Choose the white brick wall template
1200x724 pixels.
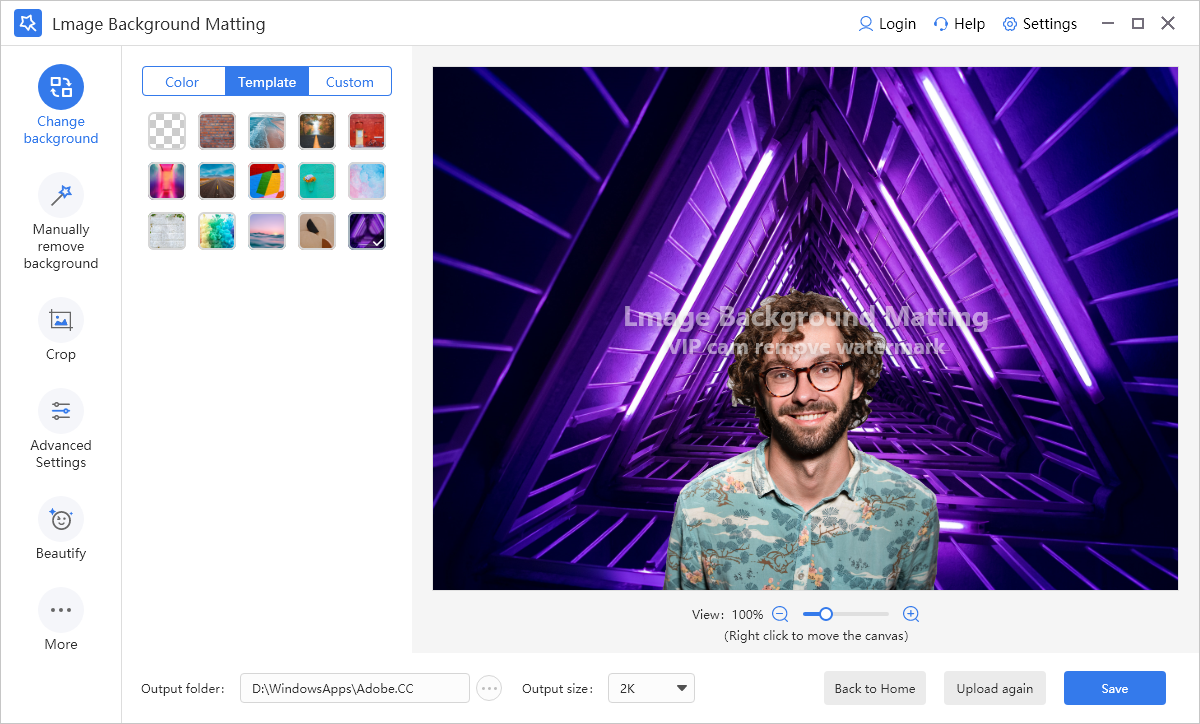pos(167,231)
